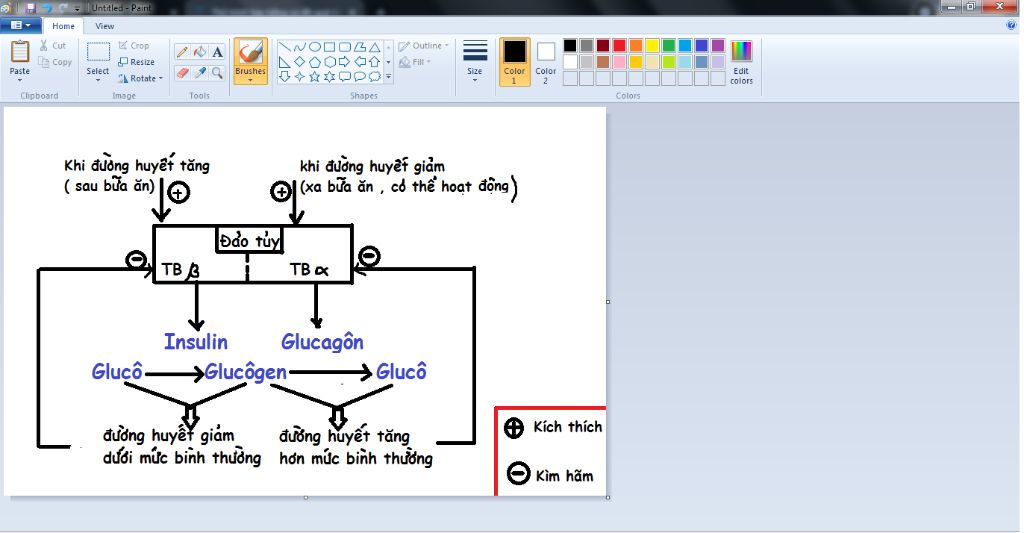The image size is (1024, 533).
Task: Pick the Rounded rectangle shape
Action: click(x=345, y=47)
